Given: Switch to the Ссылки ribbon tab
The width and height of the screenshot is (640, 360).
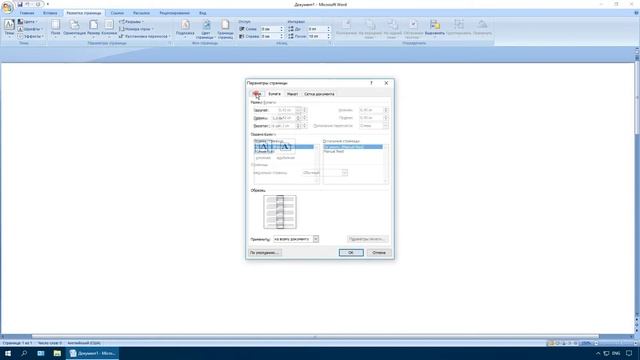Looking at the screenshot, I should point(117,13).
